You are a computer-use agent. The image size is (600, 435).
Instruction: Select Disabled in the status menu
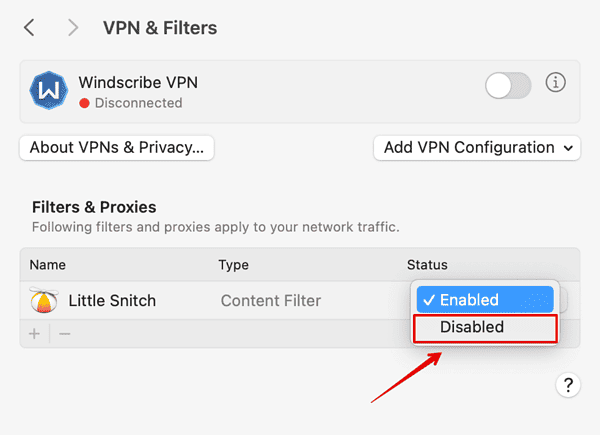tap(472, 327)
